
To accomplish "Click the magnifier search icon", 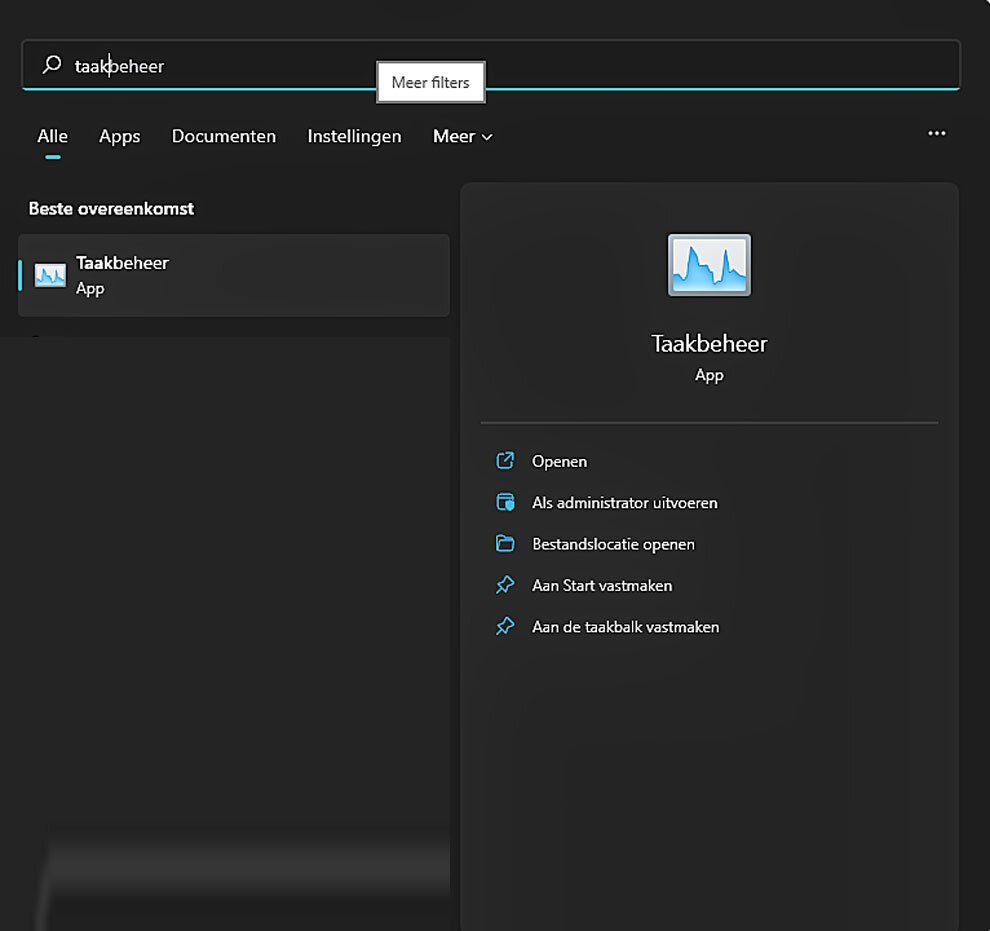I will click(x=52, y=64).
